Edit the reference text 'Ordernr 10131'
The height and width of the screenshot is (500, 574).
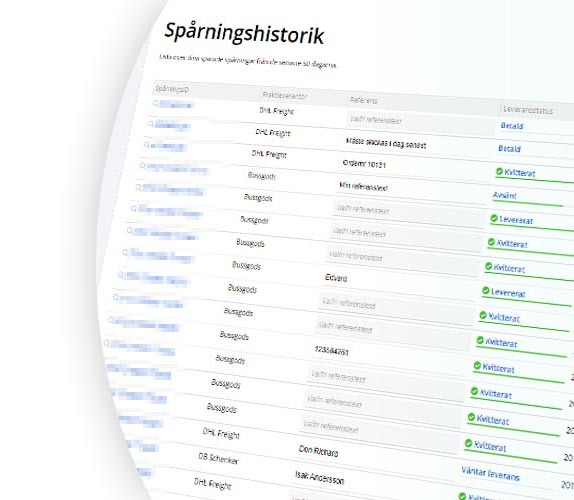point(364,164)
